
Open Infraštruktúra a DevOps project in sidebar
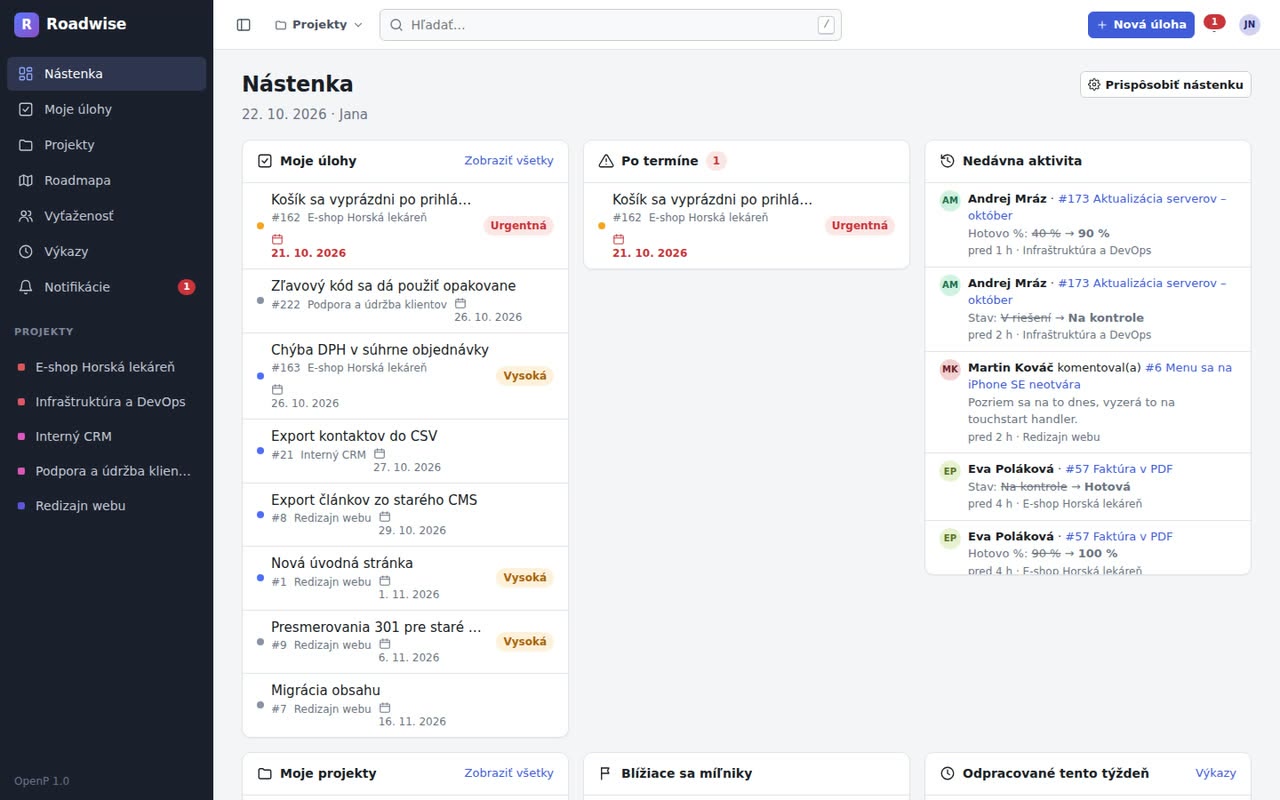tap(107, 402)
